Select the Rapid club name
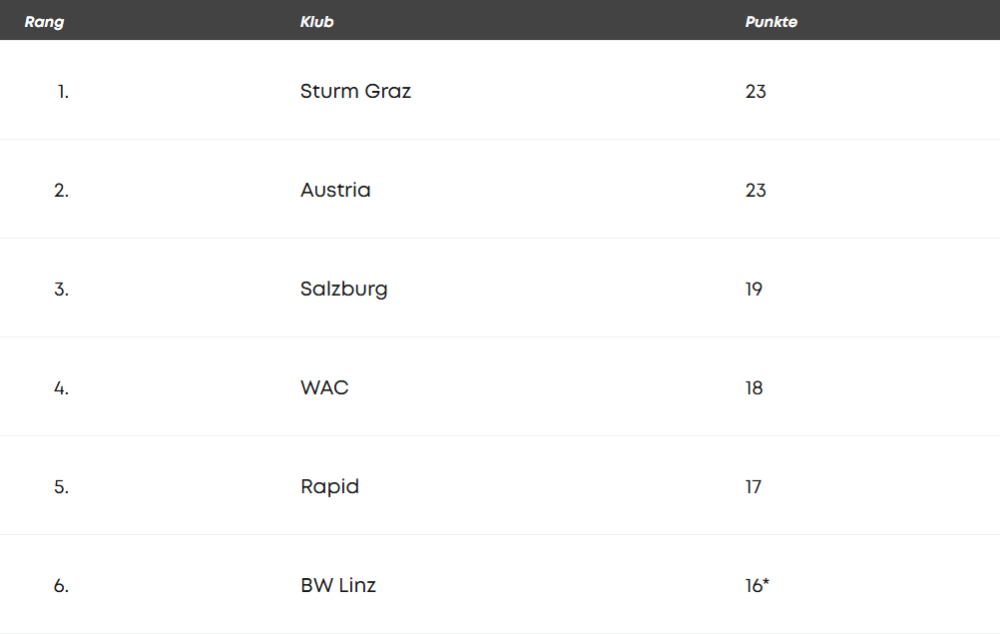The image size is (1000, 634). (x=329, y=487)
